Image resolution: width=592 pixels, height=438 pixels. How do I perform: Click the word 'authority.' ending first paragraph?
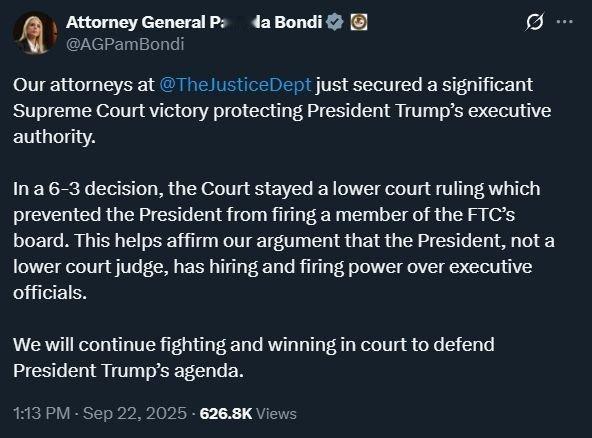tap(54, 137)
